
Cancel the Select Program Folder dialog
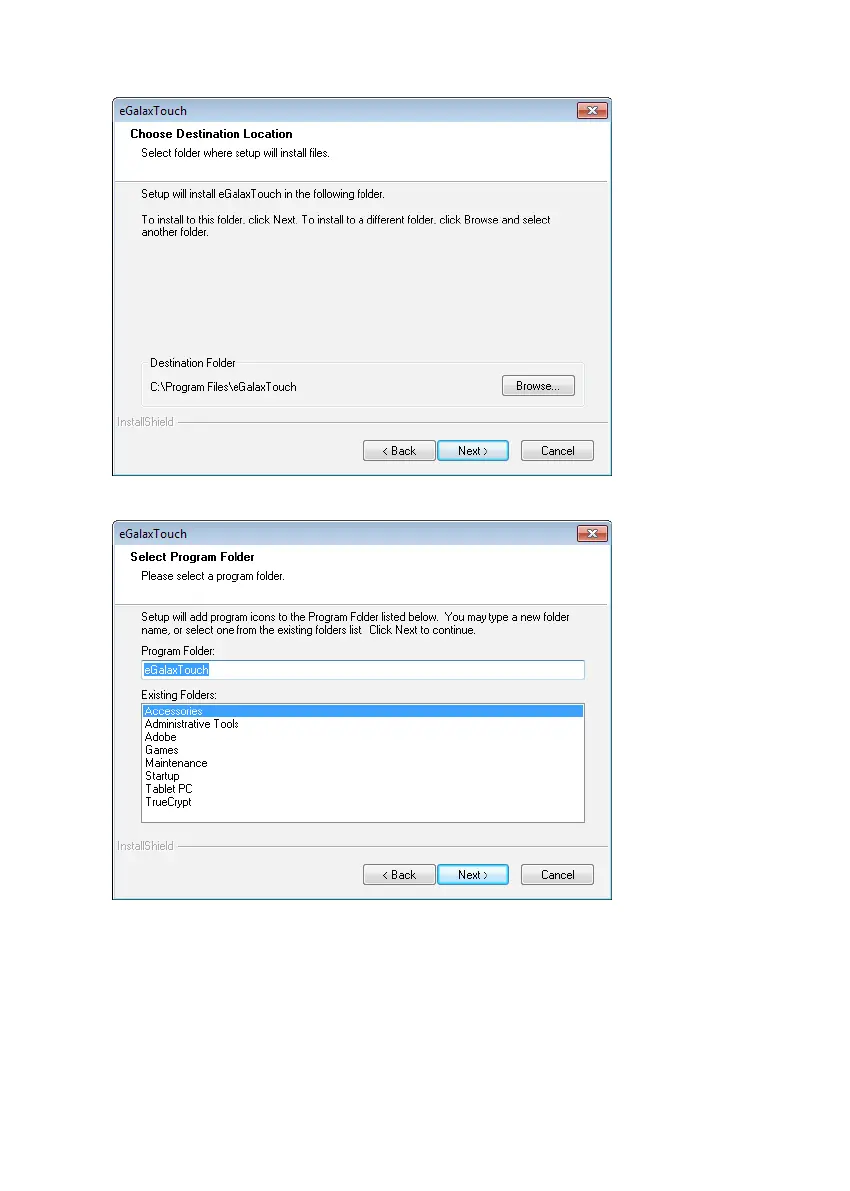tap(557, 875)
